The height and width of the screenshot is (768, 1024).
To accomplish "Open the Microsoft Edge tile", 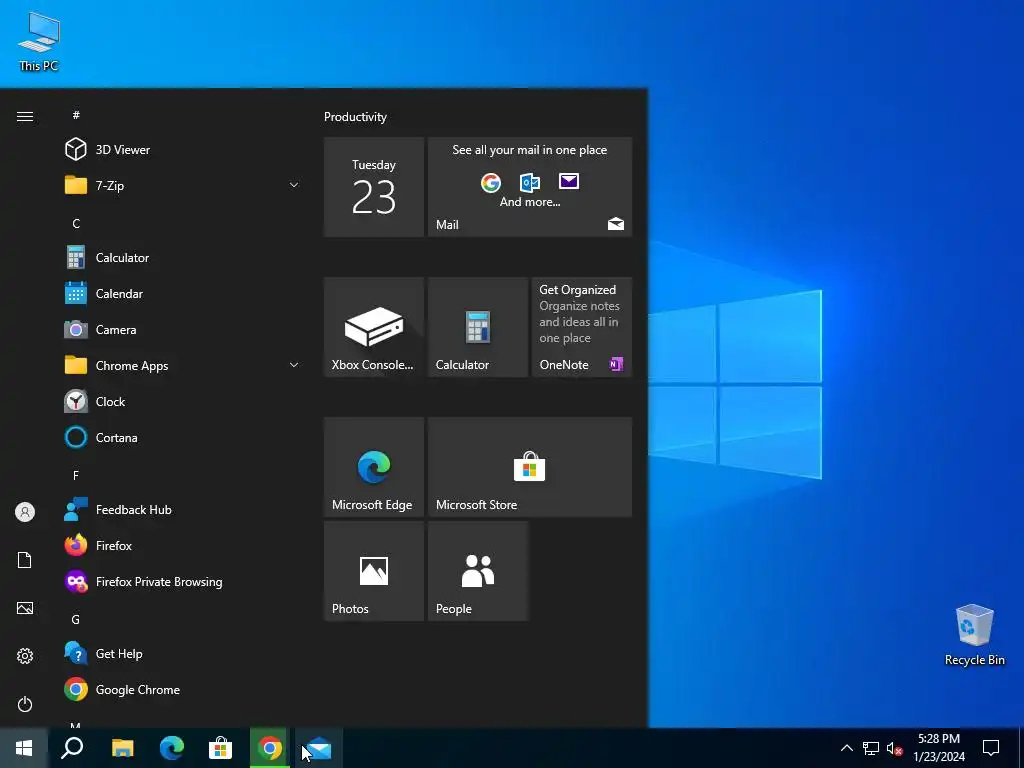I will point(374,467).
